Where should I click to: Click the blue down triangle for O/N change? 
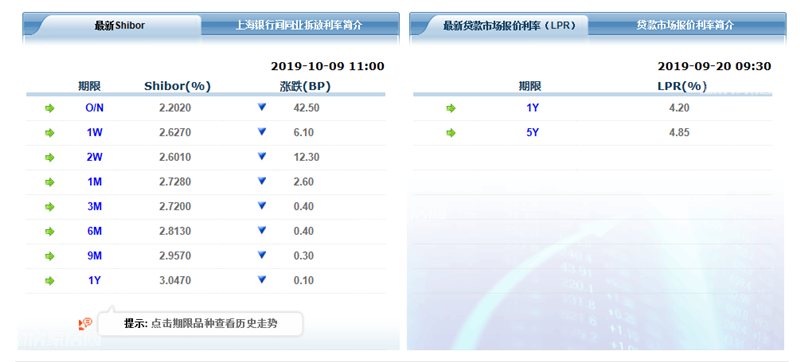point(262,107)
